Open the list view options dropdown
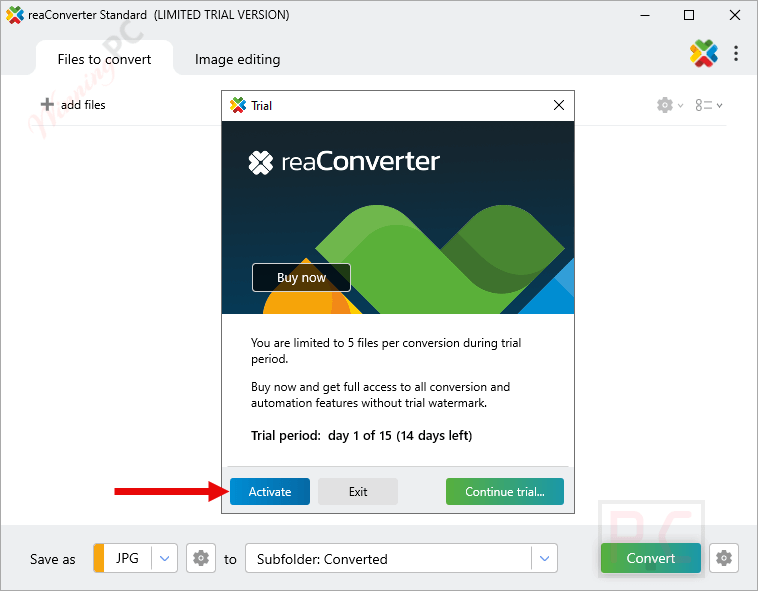This screenshot has height=591, width=758. point(709,105)
